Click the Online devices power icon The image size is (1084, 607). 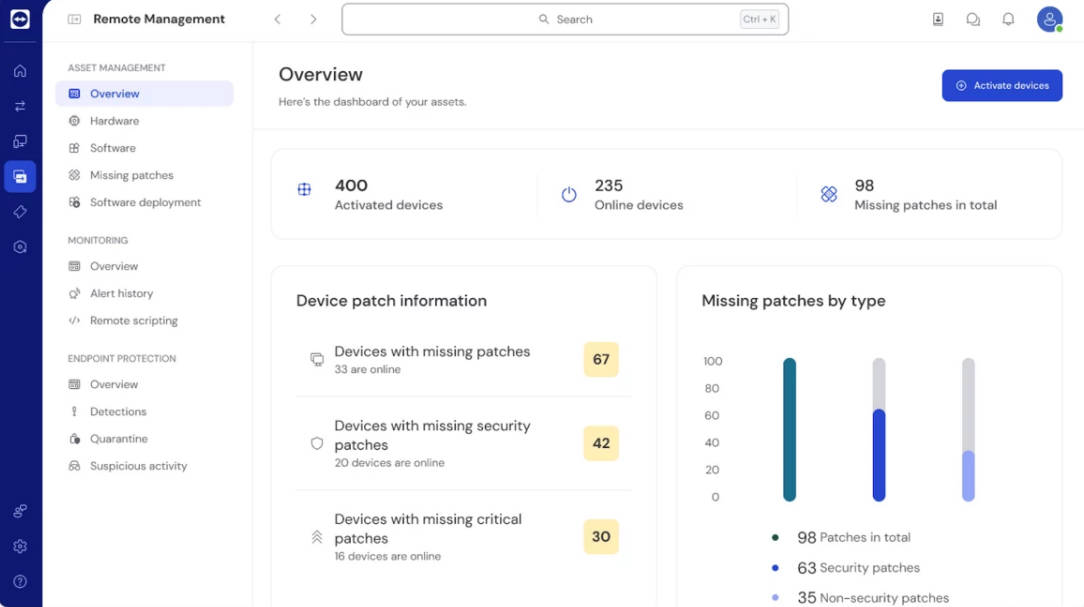coord(569,195)
